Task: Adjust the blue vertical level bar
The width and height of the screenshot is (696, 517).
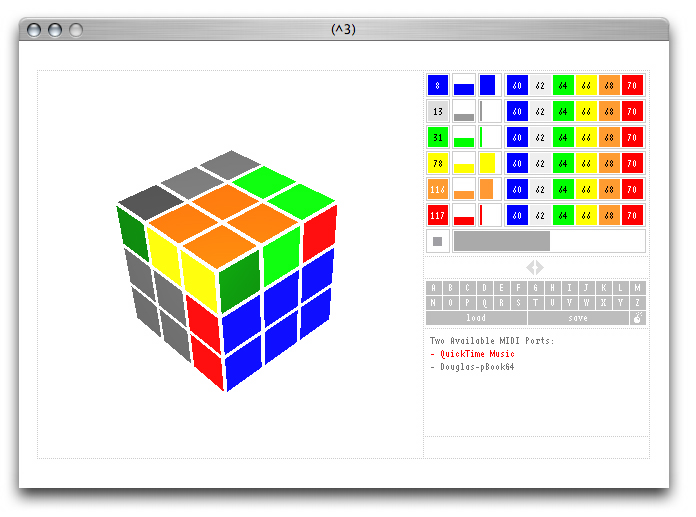Action: pos(464,85)
